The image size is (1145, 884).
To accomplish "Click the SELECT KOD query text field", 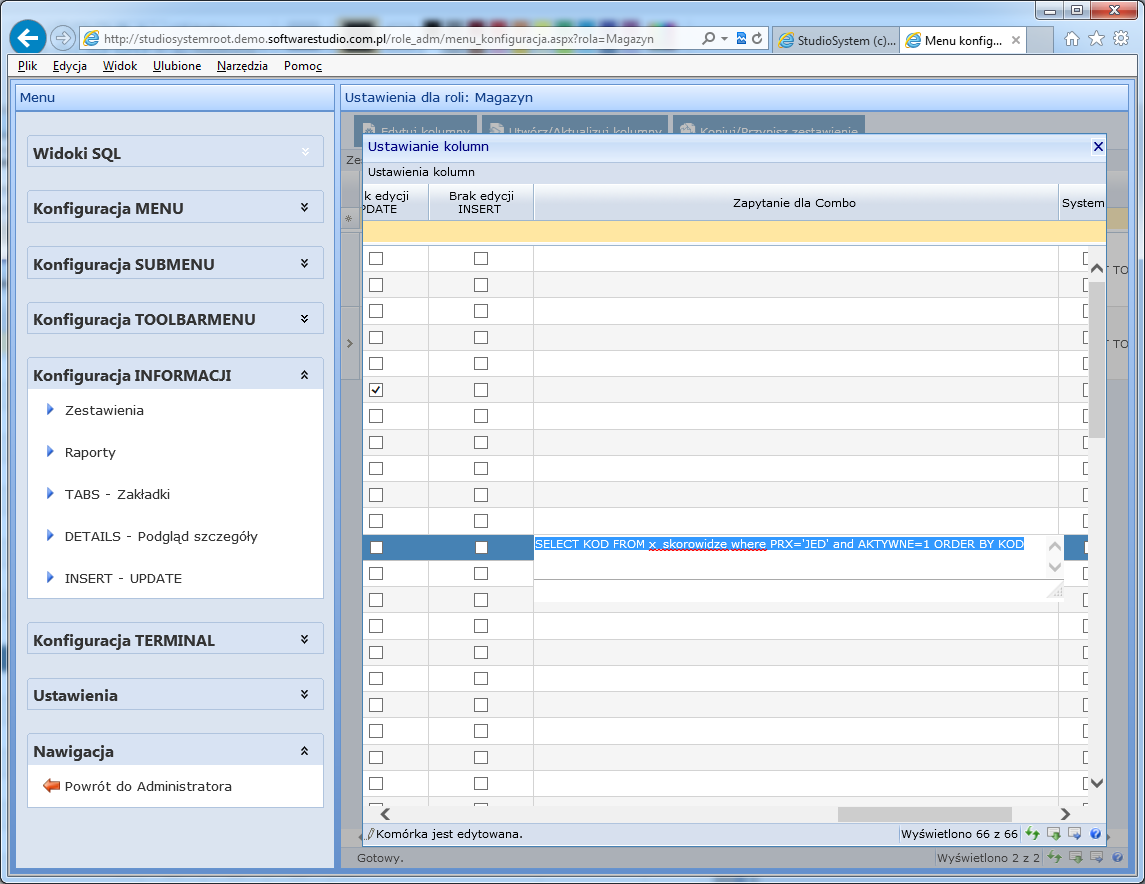I will point(790,557).
